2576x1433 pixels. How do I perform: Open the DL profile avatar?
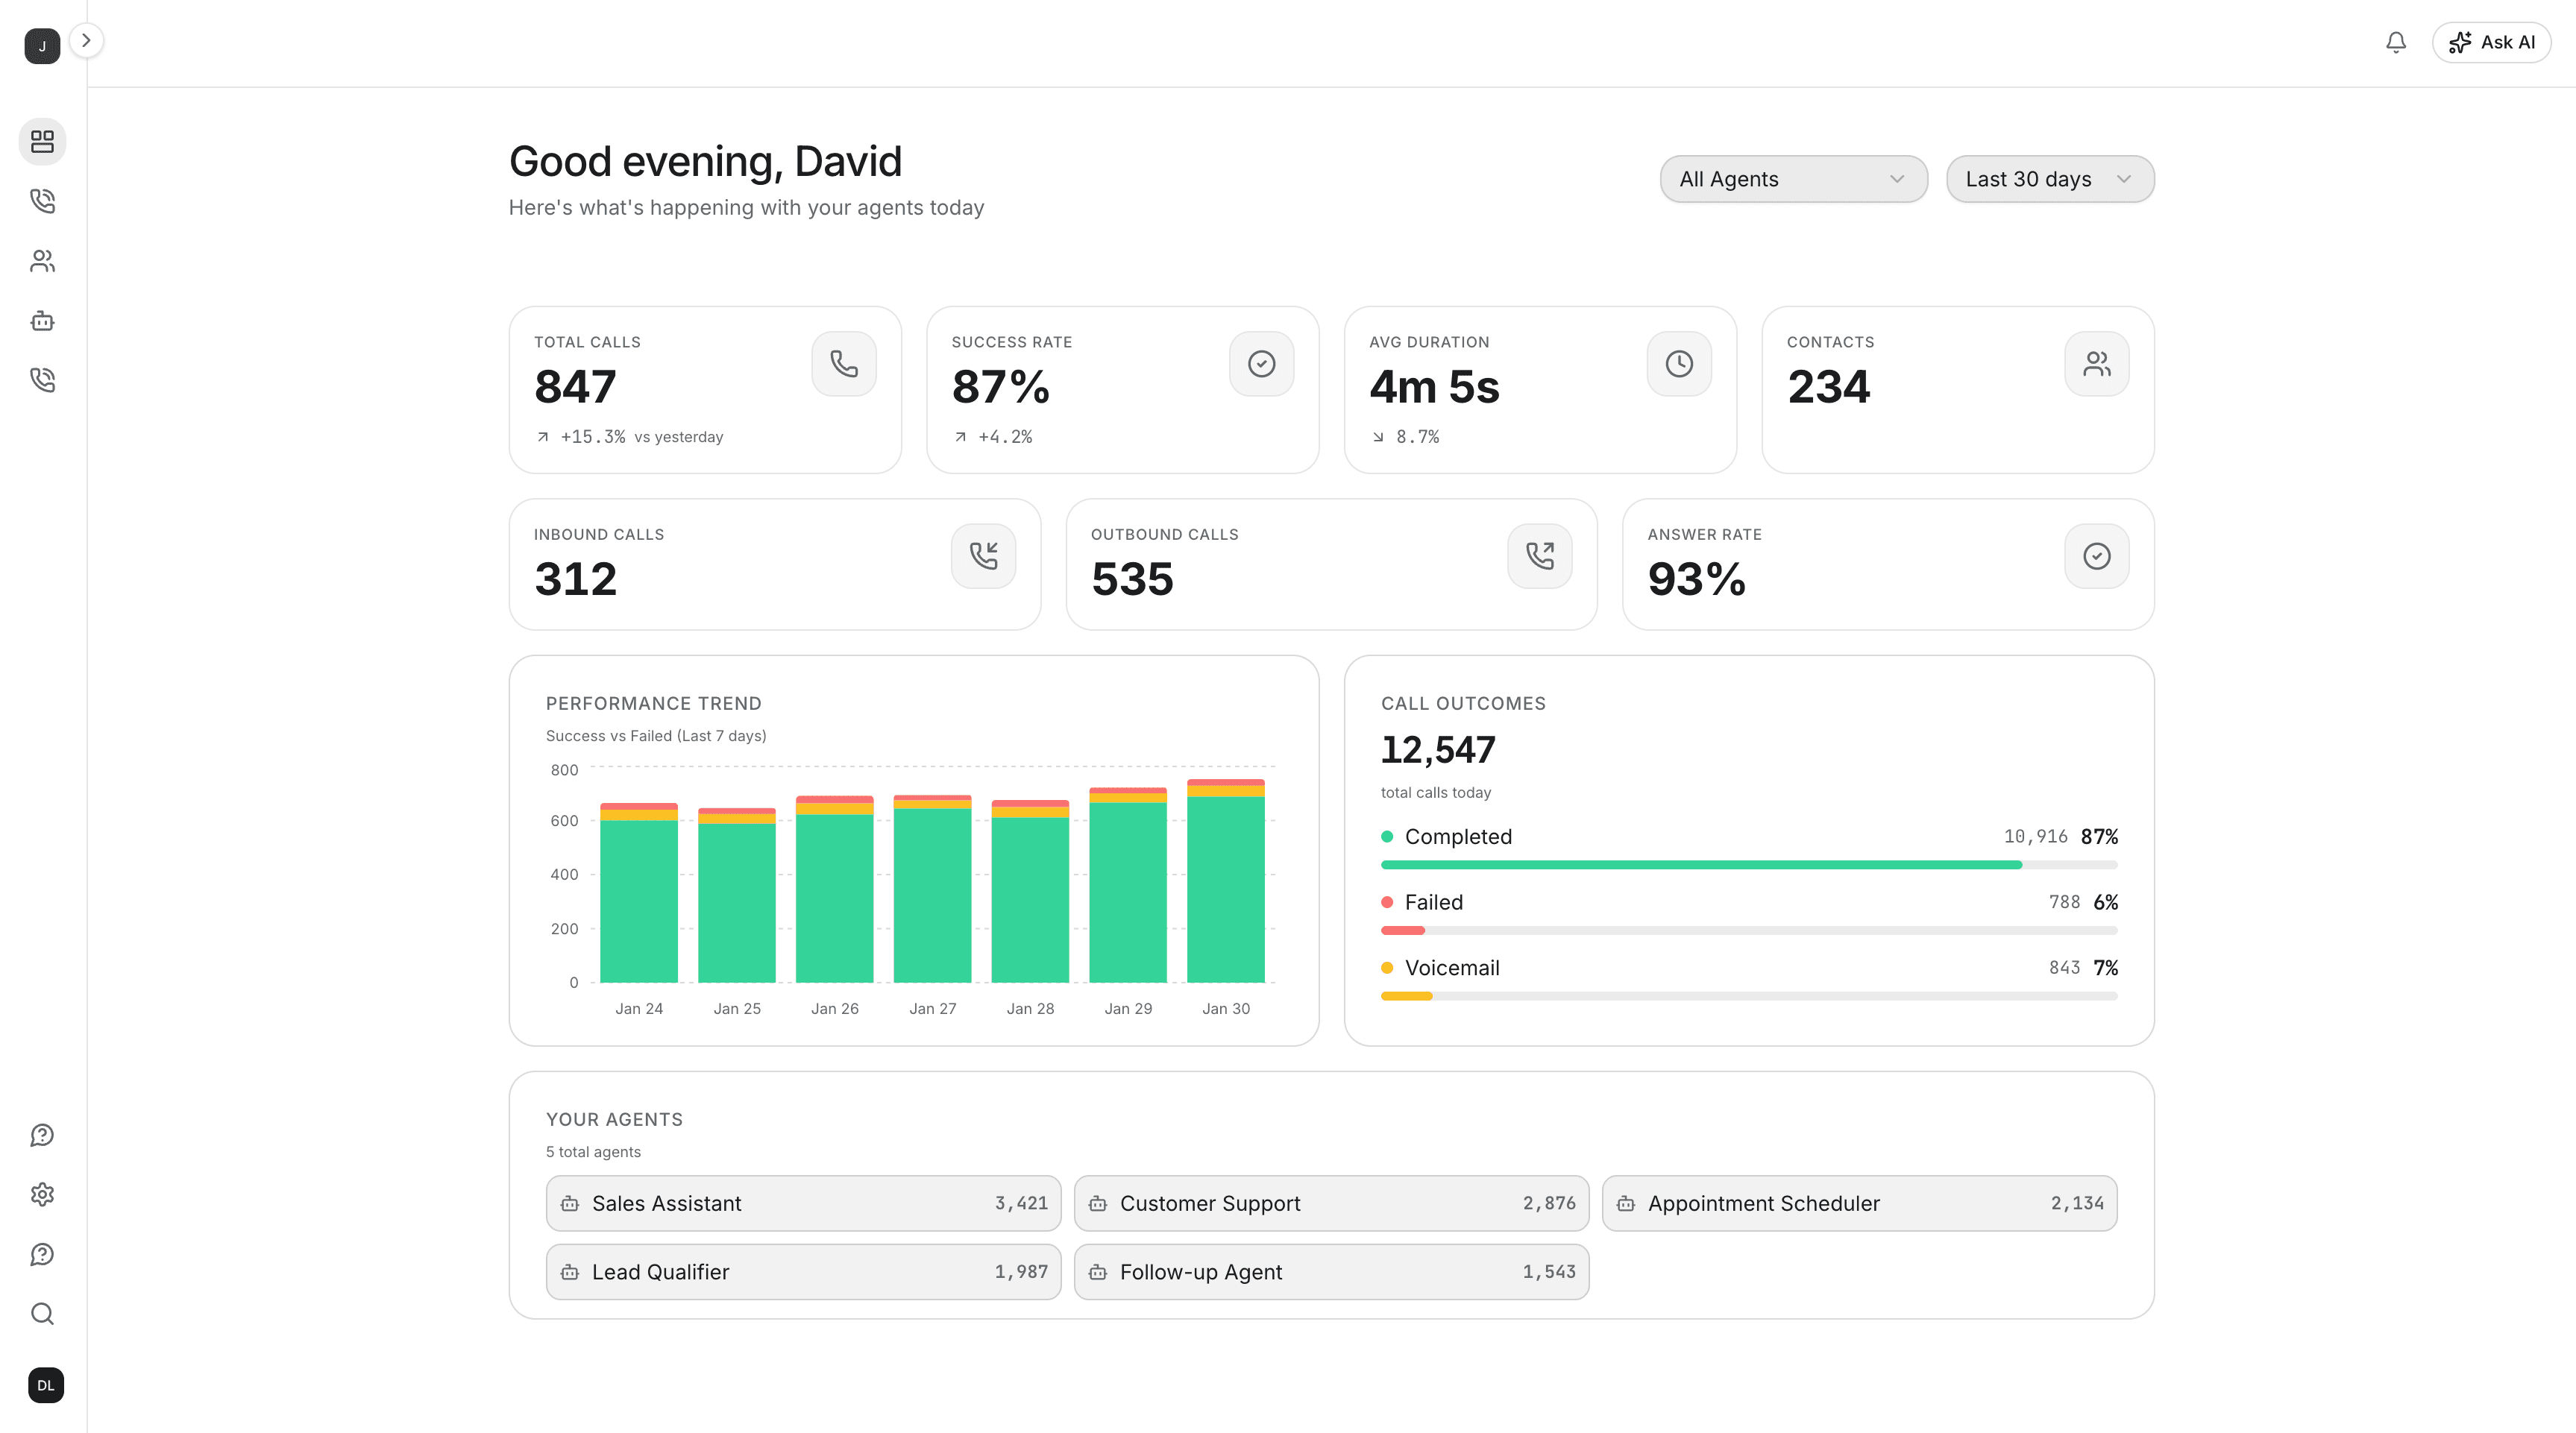pyautogui.click(x=44, y=1385)
